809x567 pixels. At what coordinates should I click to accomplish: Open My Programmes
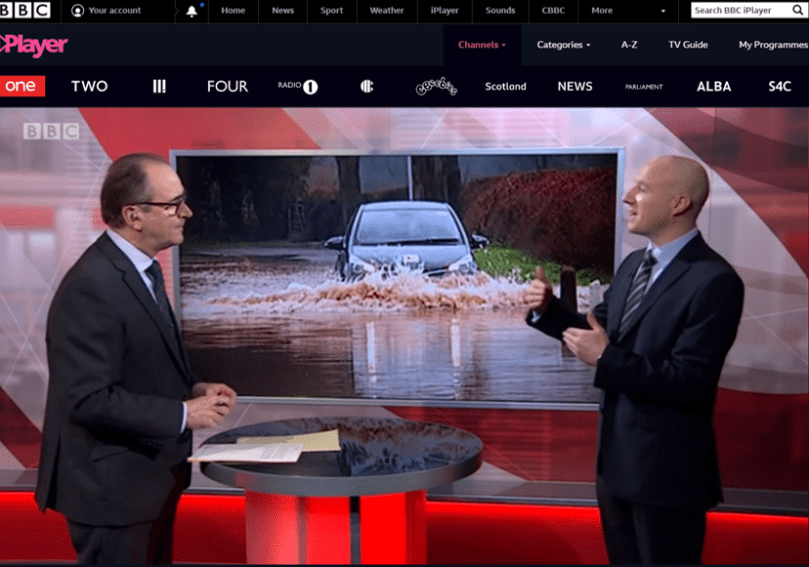click(772, 44)
